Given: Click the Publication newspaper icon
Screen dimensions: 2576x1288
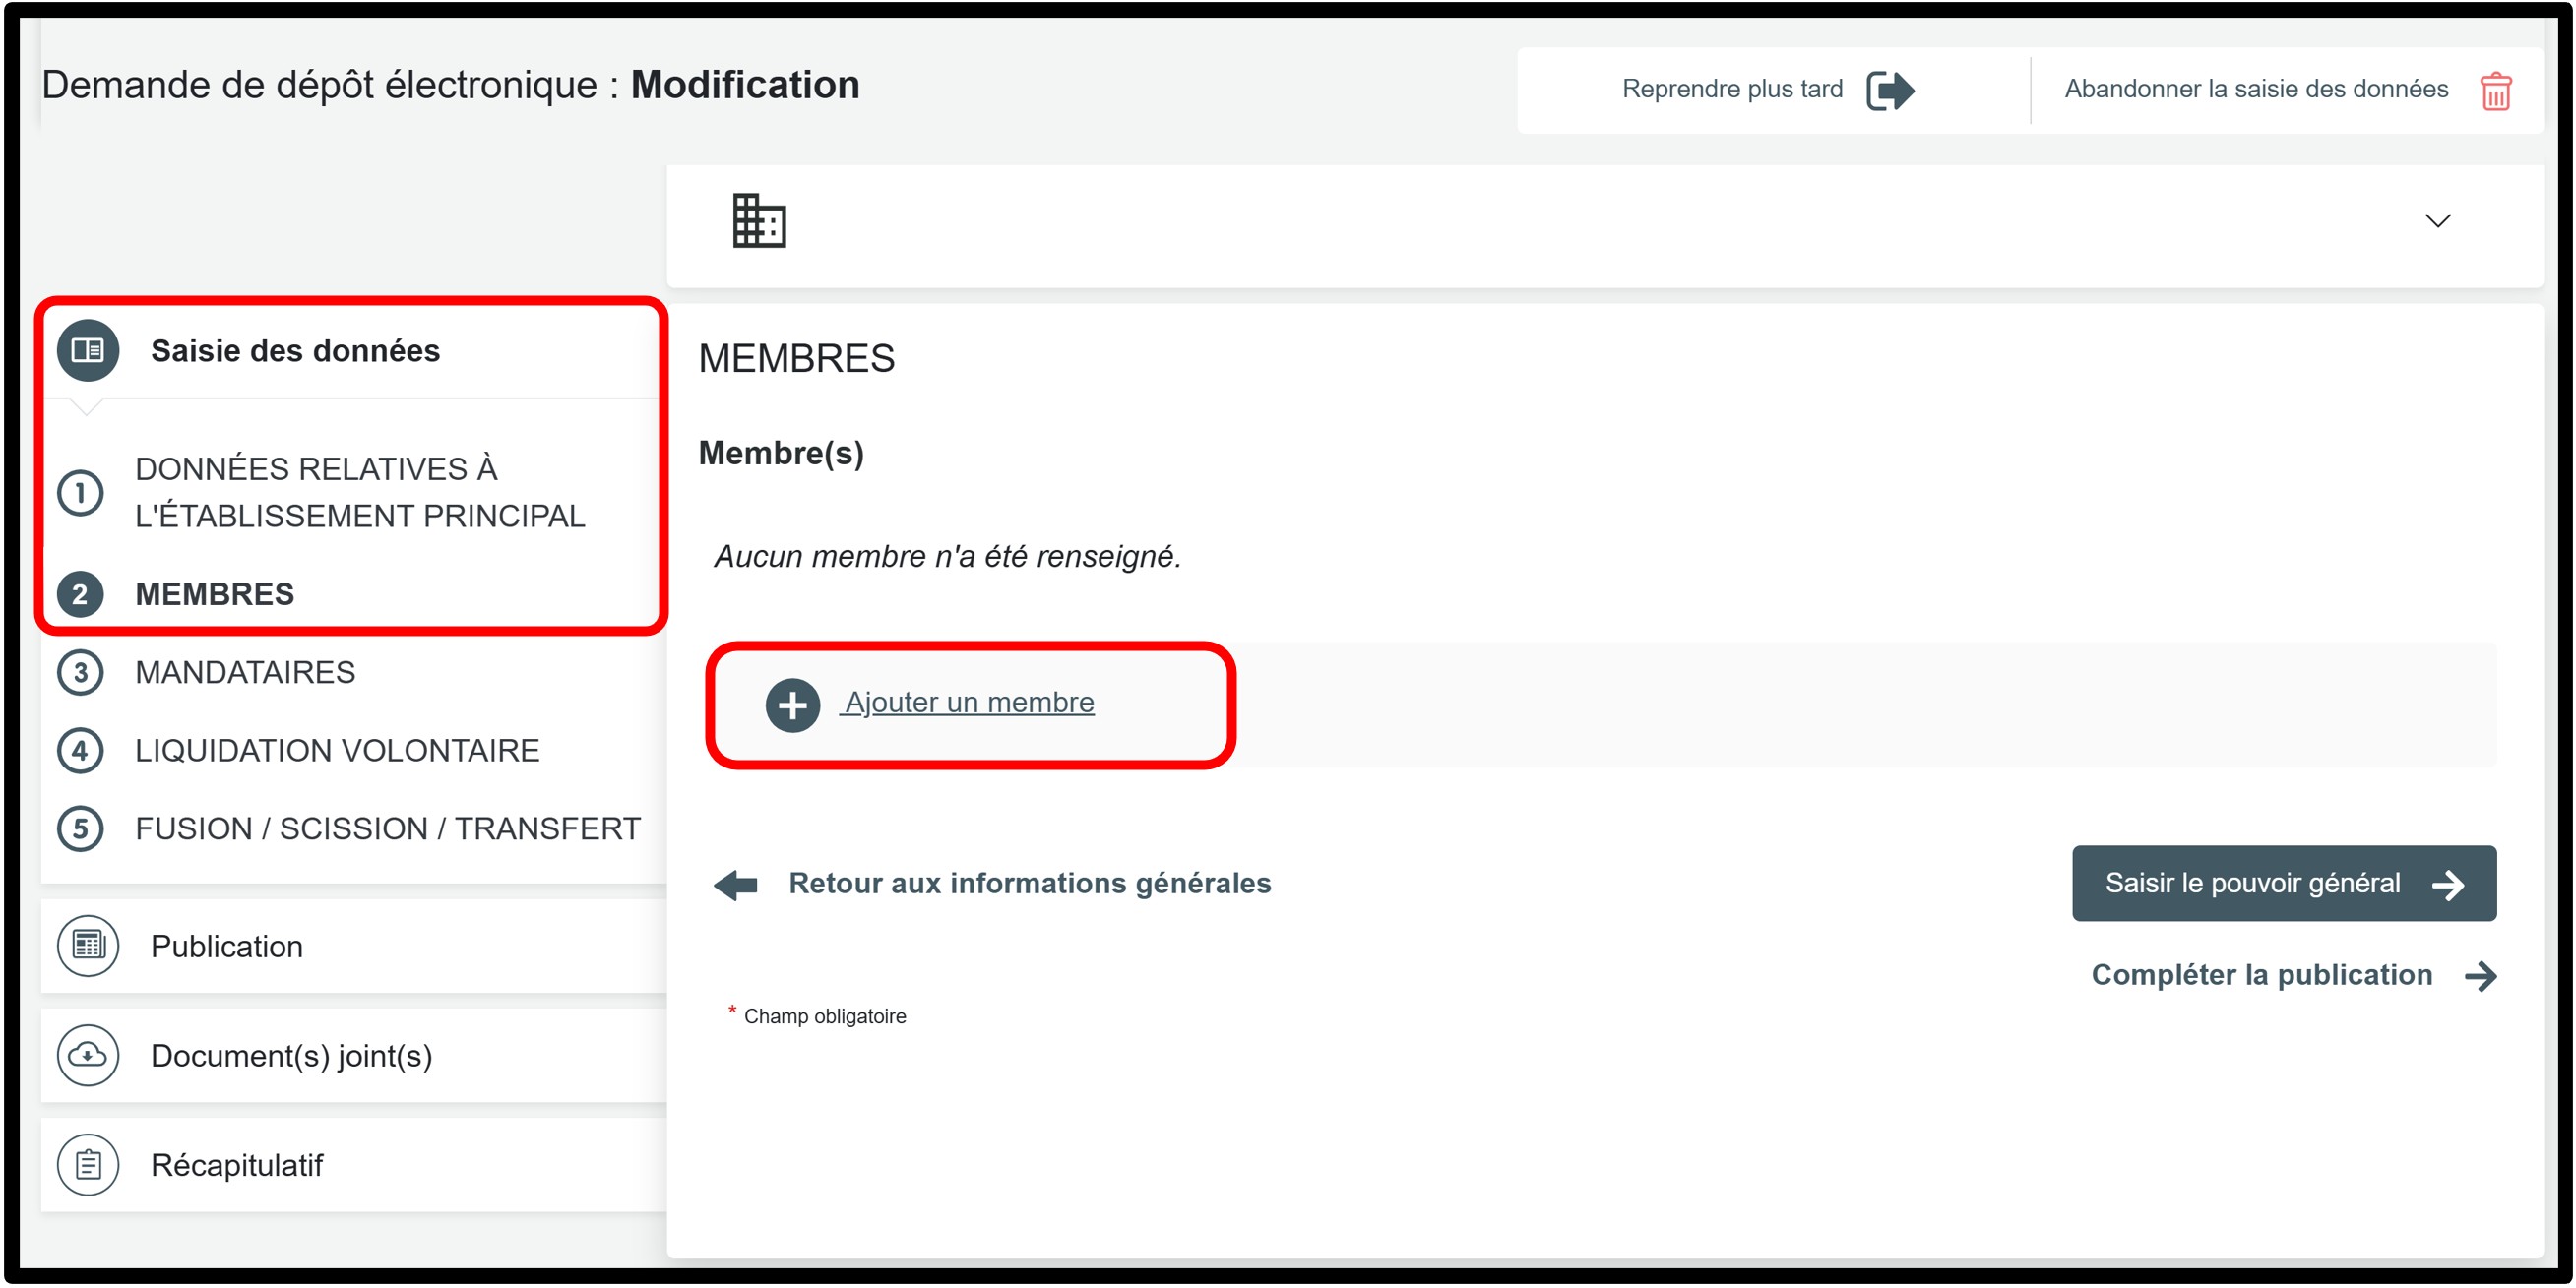Looking at the screenshot, I should (x=88, y=946).
